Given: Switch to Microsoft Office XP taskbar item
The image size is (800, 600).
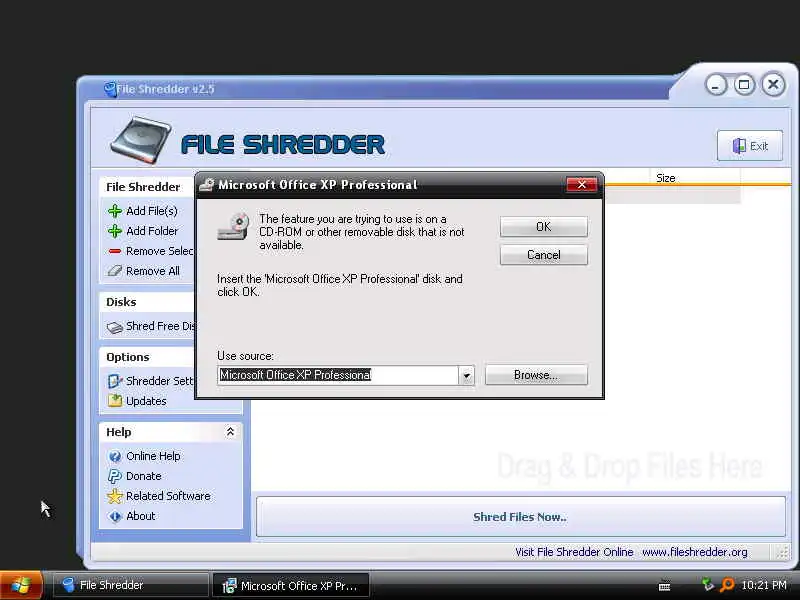Looking at the screenshot, I should pyautogui.click(x=290, y=586).
